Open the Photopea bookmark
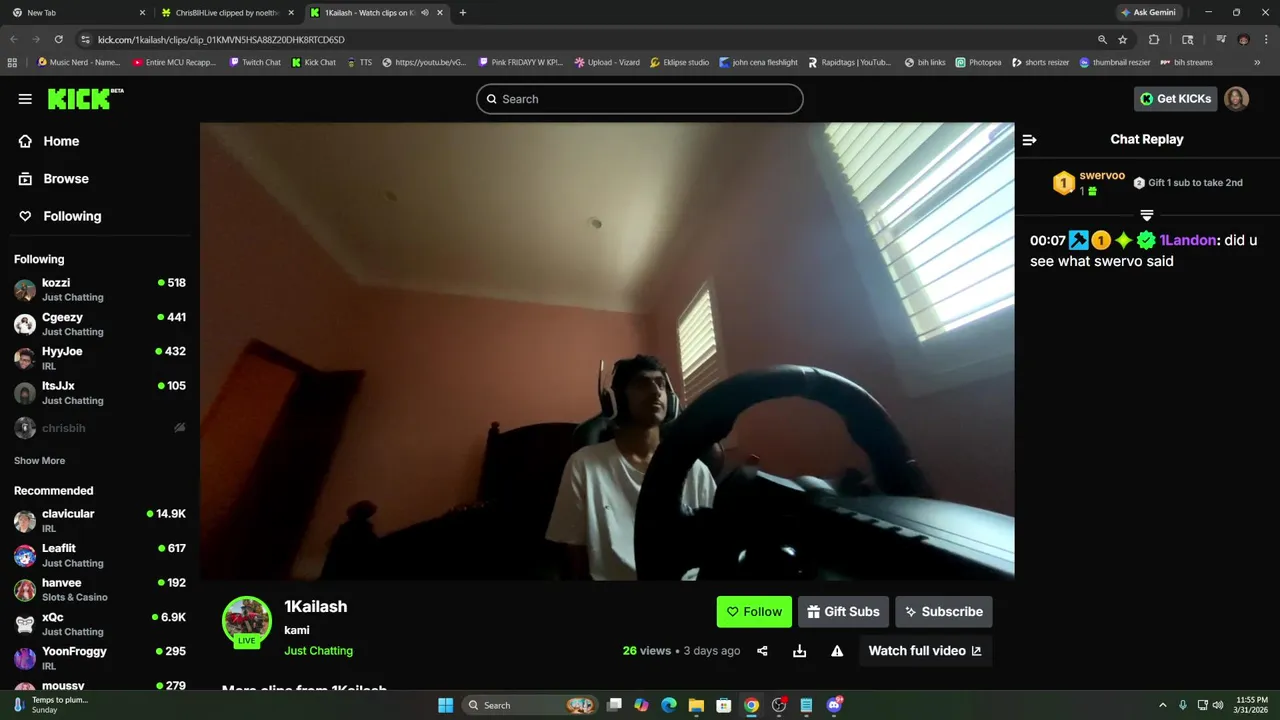The image size is (1280, 720). pyautogui.click(x=978, y=62)
